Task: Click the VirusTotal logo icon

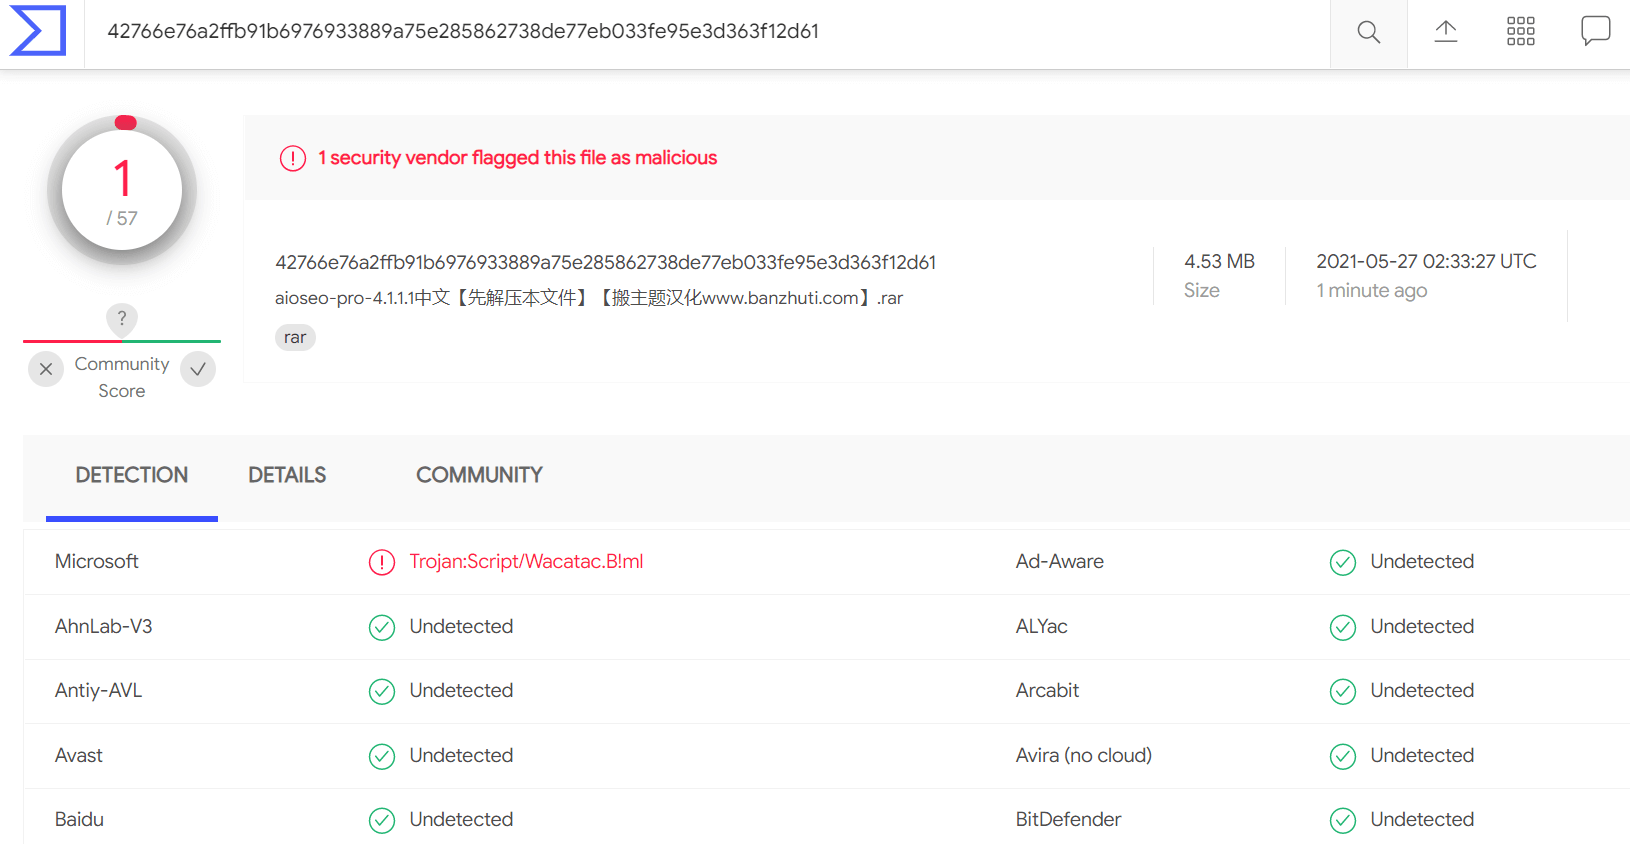Action: pyautogui.click(x=38, y=31)
